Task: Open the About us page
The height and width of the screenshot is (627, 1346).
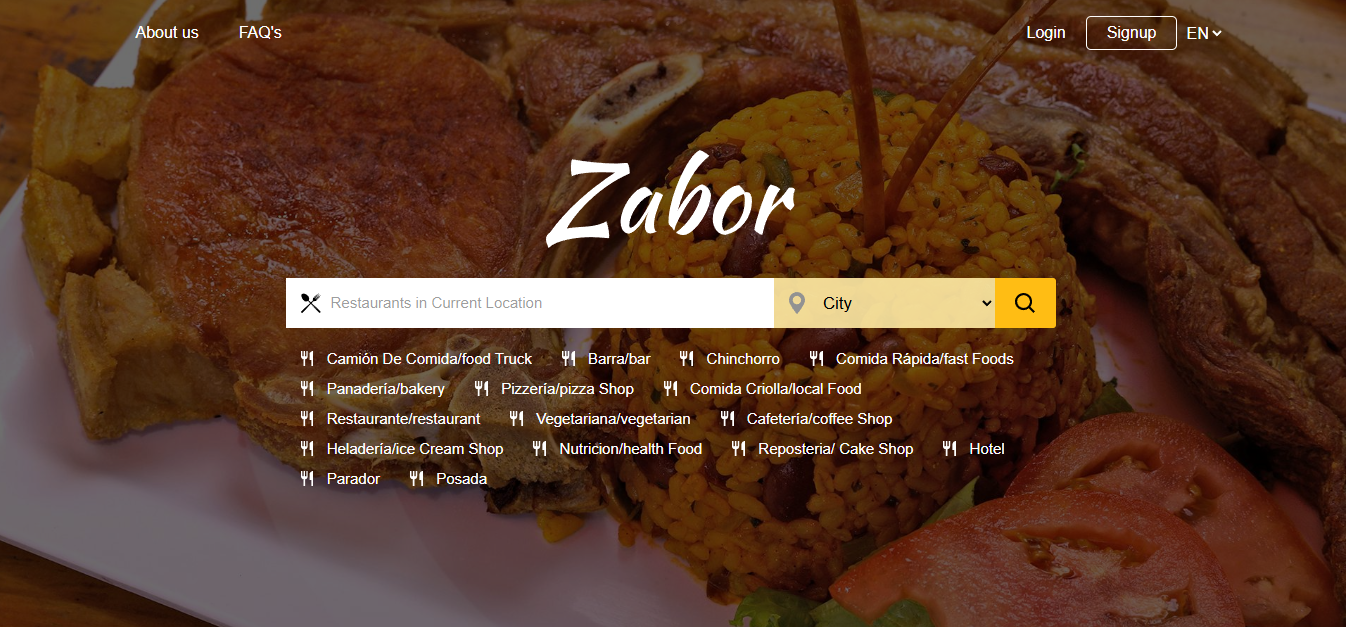Action: pyautogui.click(x=167, y=32)
